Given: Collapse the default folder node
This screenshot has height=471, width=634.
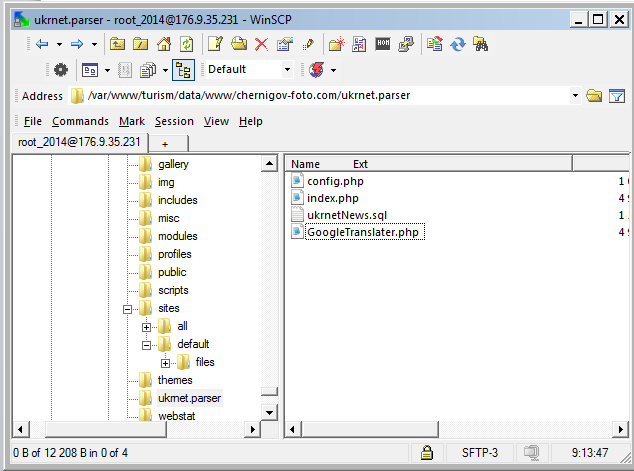Looking at the screenshot, I should click(x=146, y=345).
